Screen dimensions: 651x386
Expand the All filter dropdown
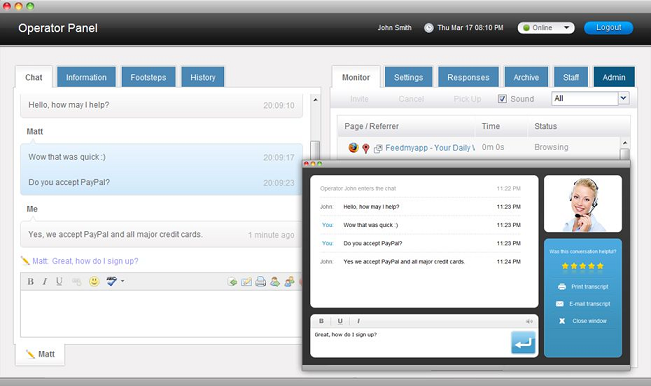(623, 98)
